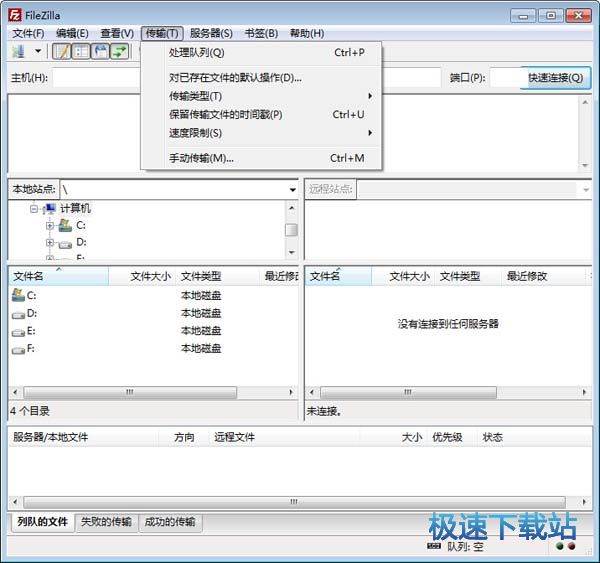Toggle the local directory tree icon
This screenshot has height=563, width=600.
click(x=81, y=51)
